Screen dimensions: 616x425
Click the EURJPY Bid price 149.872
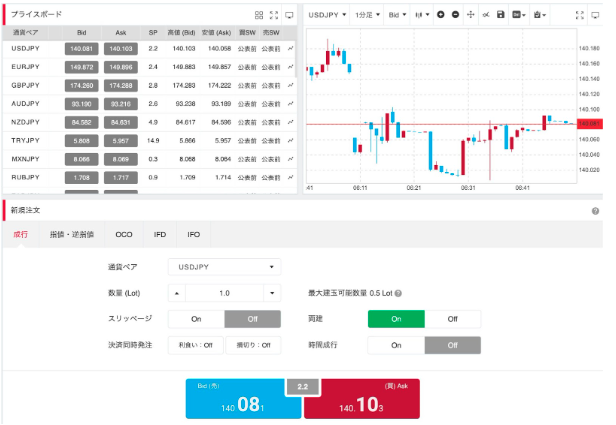(80, 67)
